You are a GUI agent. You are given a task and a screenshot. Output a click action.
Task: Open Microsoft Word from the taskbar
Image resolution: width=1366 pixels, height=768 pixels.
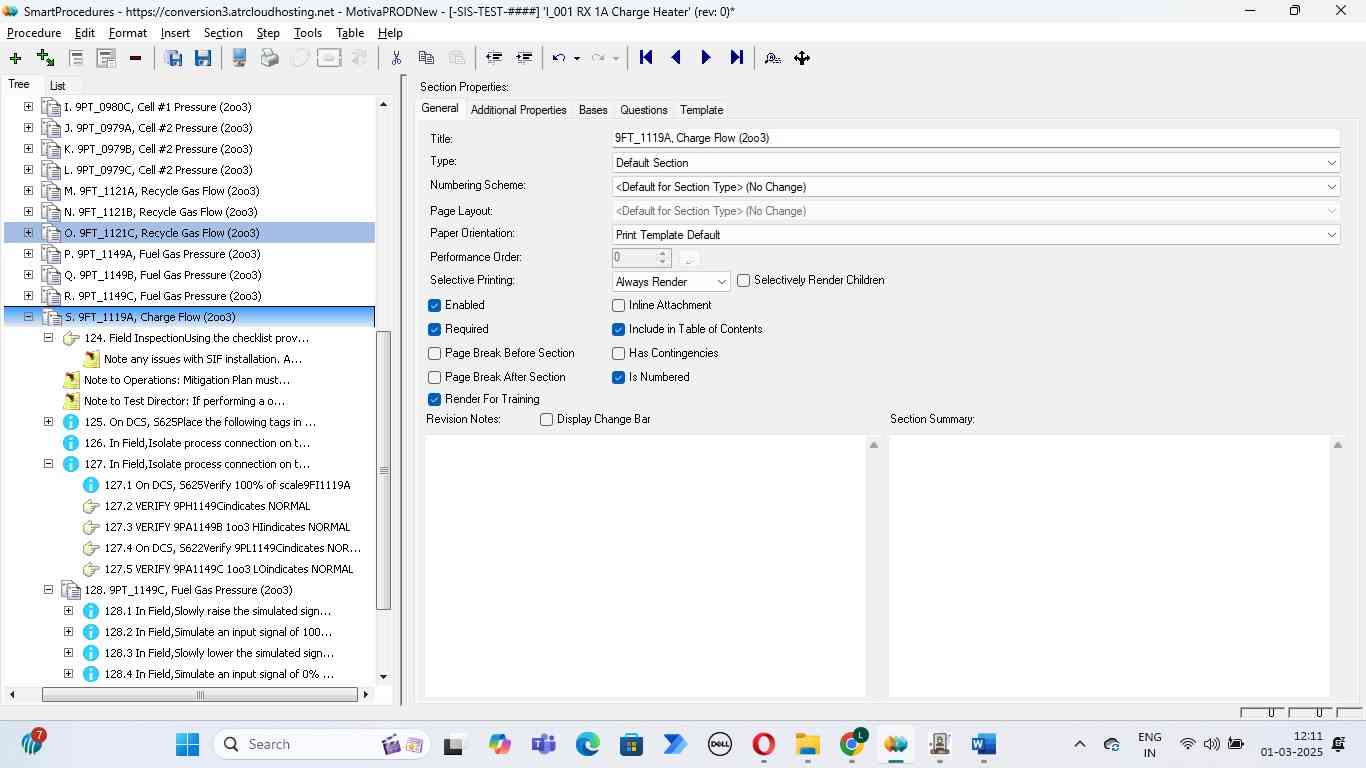click(983, 744)
